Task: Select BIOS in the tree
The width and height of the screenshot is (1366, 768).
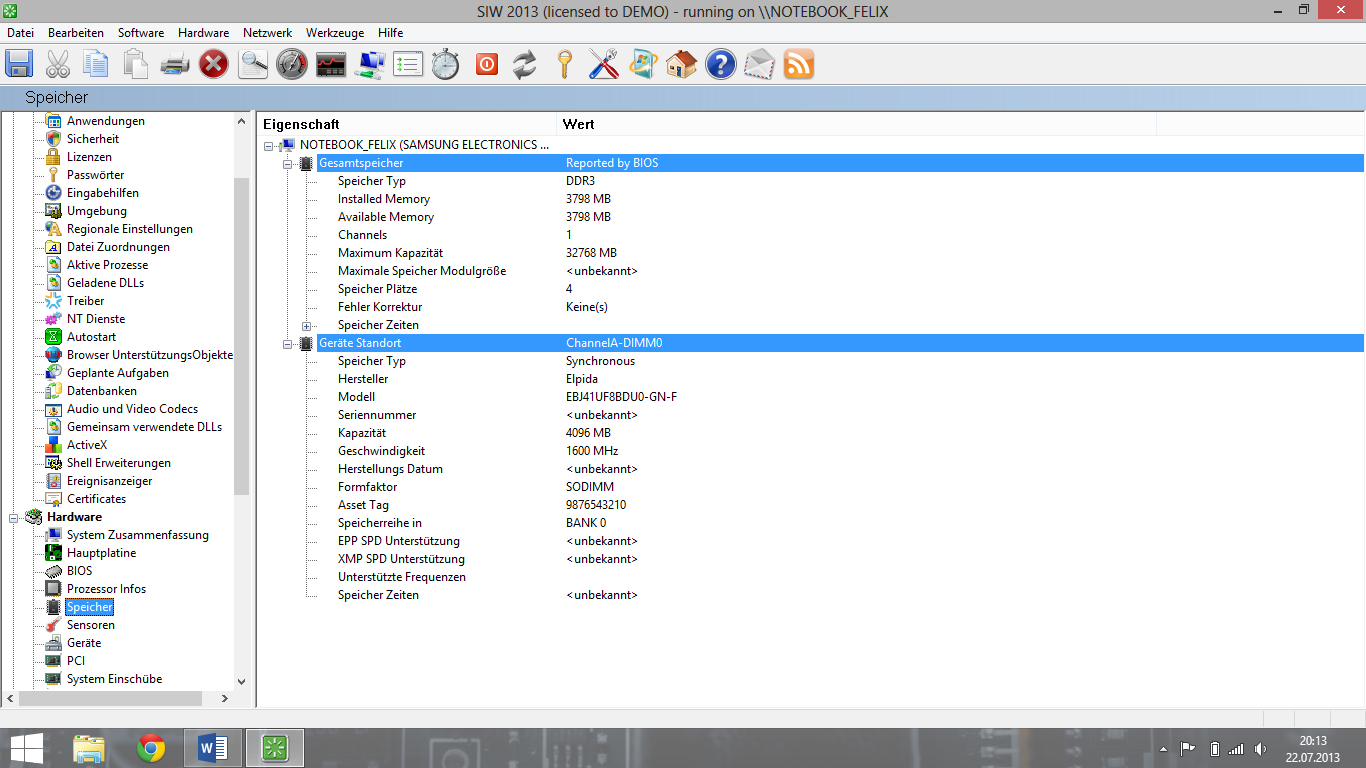Action: (x=79, y=571)
